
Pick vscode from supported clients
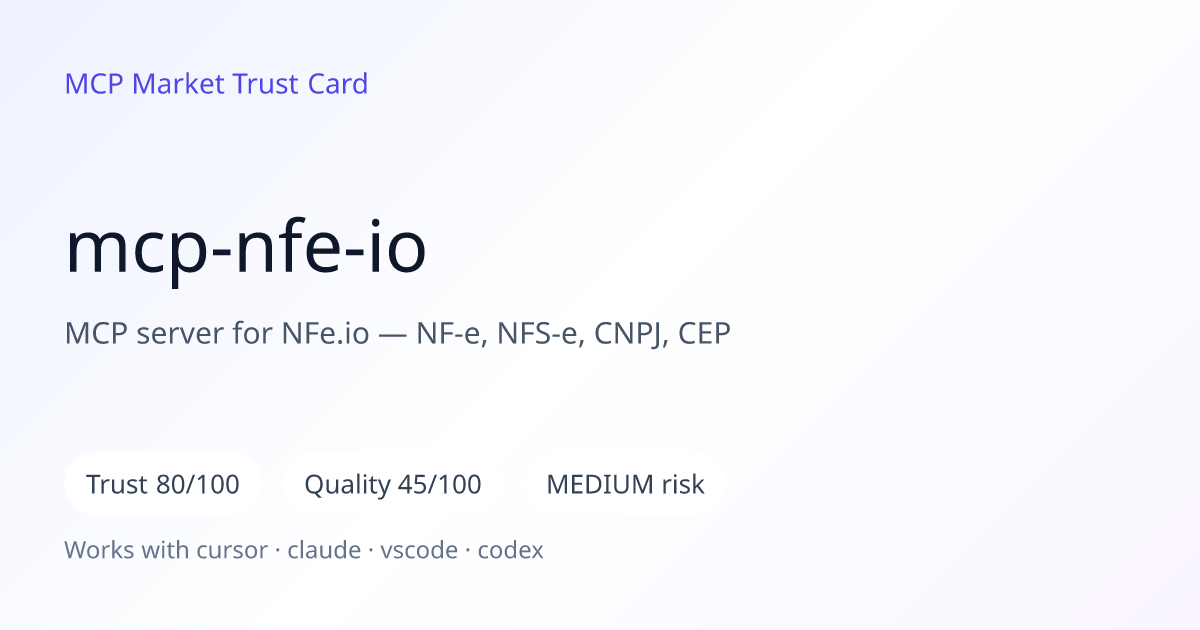pyautogui.click(x=419, y=550)
